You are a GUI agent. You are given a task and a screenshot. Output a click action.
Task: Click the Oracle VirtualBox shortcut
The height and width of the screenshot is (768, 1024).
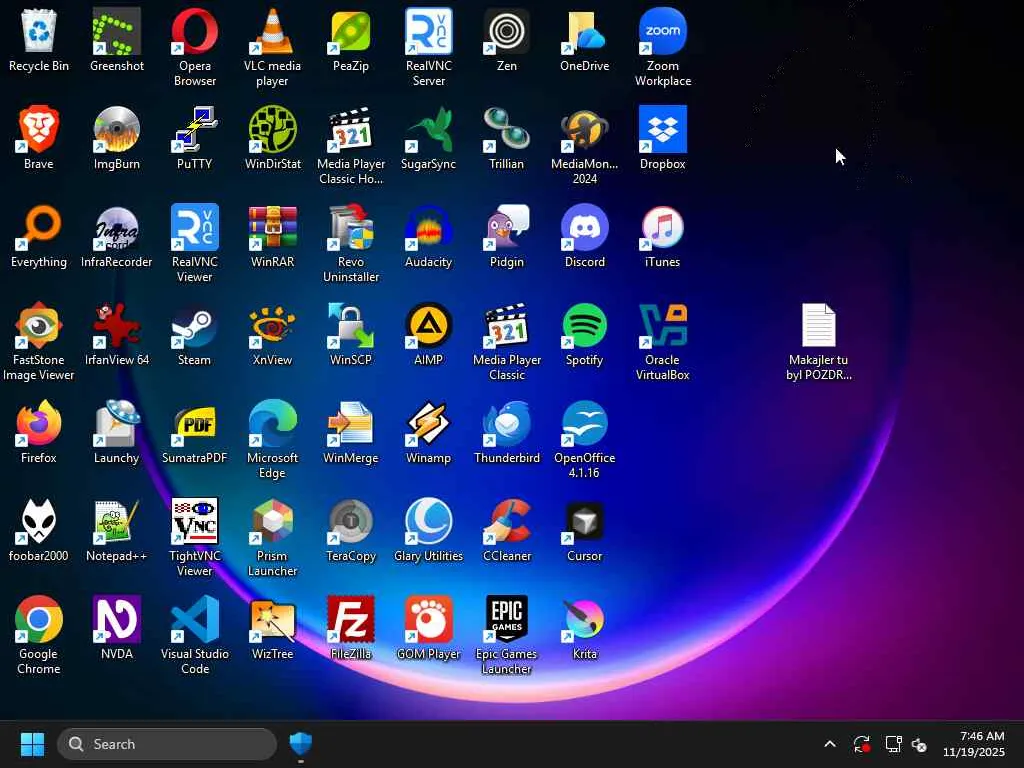point(662,327)
